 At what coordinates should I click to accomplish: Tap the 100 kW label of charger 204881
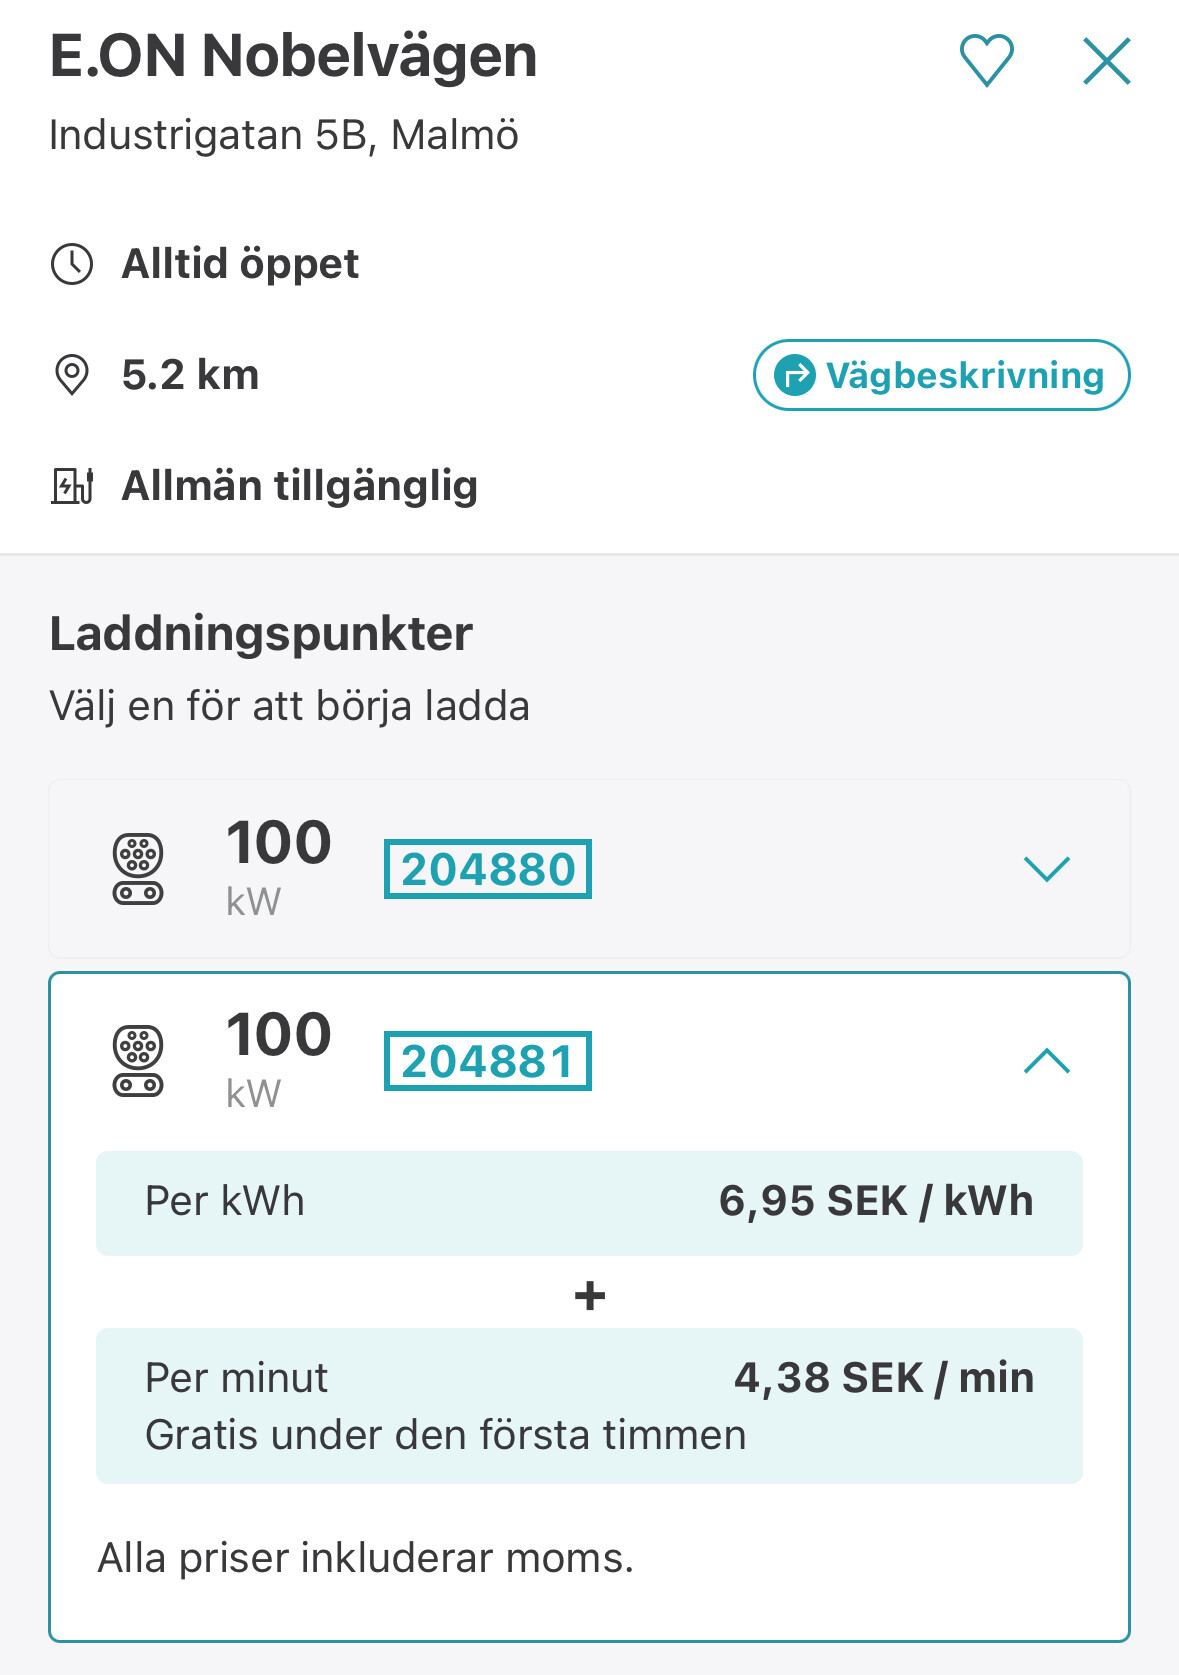[278, 1059]
